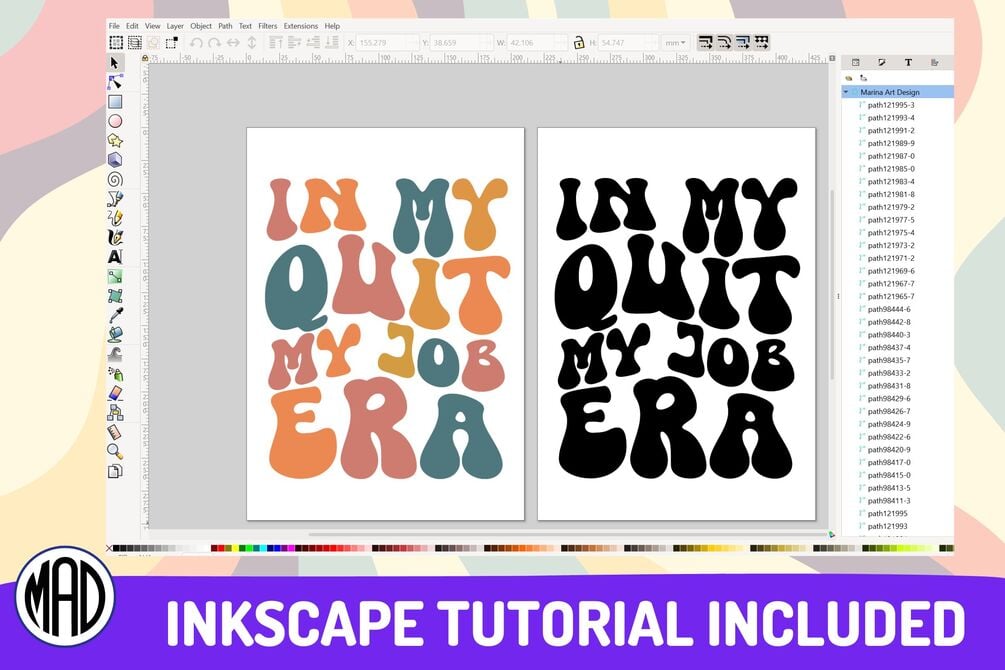Open the Pages tool
This screenshot has height=670, width=1005.
(115, 471)
